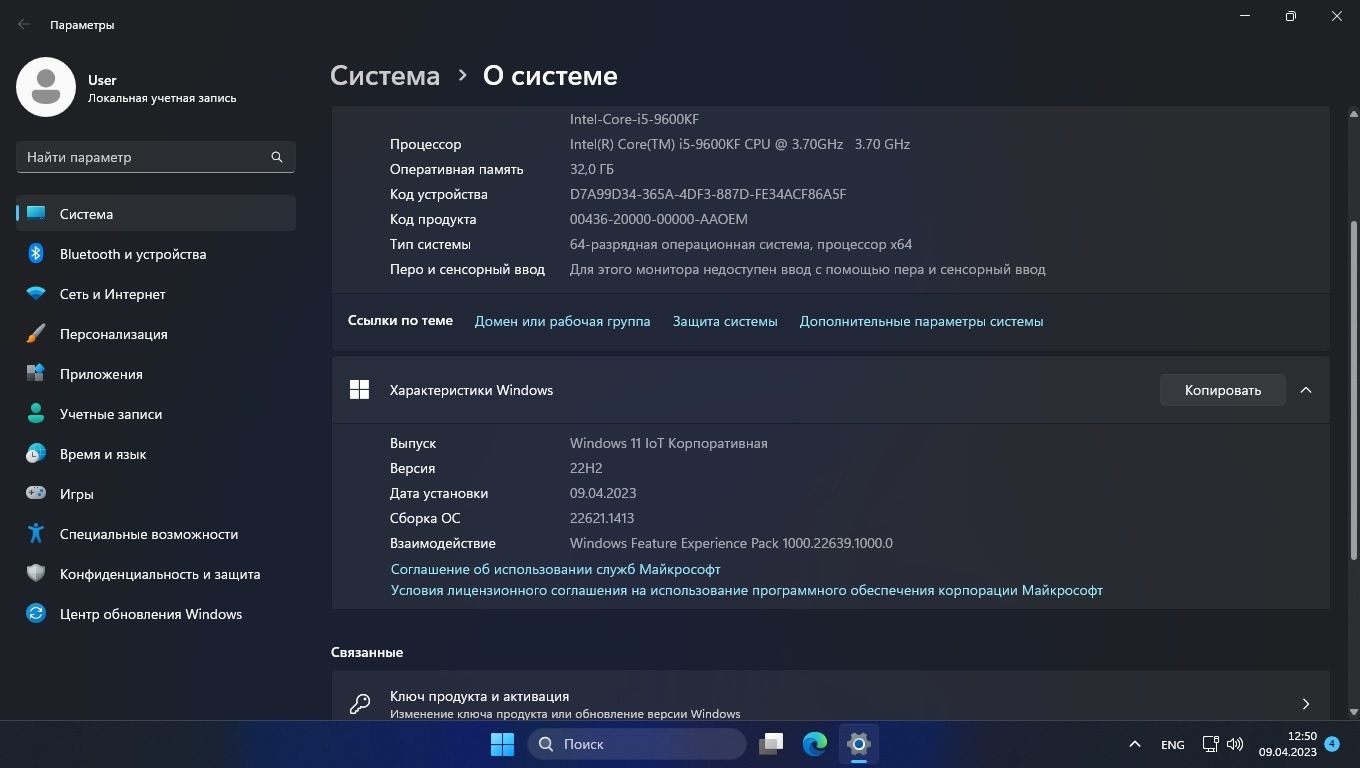
Task: Open Система in sidebar
Action: pos(156,214)
